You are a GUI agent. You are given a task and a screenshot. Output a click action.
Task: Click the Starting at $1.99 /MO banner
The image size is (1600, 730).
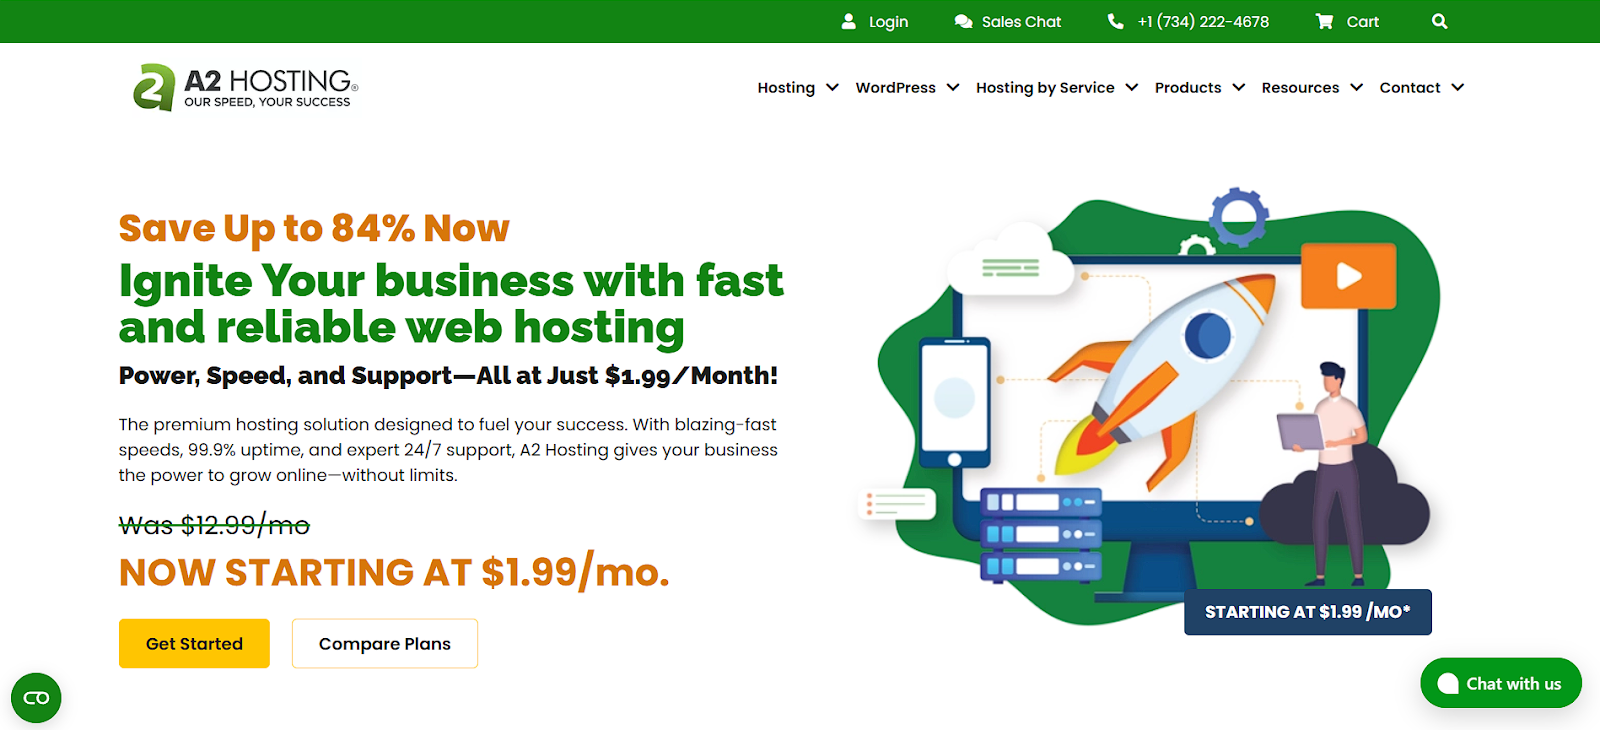1308,612
